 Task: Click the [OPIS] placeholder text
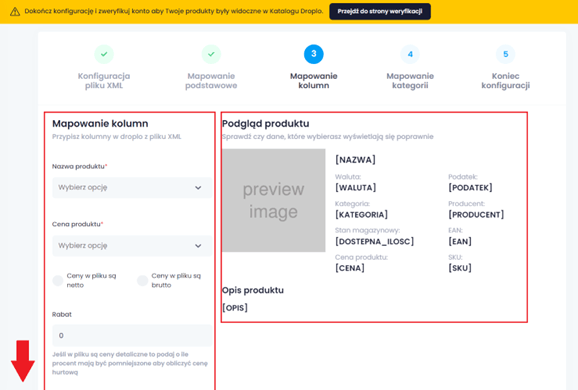pyautogui.click(x=235, y=307)
